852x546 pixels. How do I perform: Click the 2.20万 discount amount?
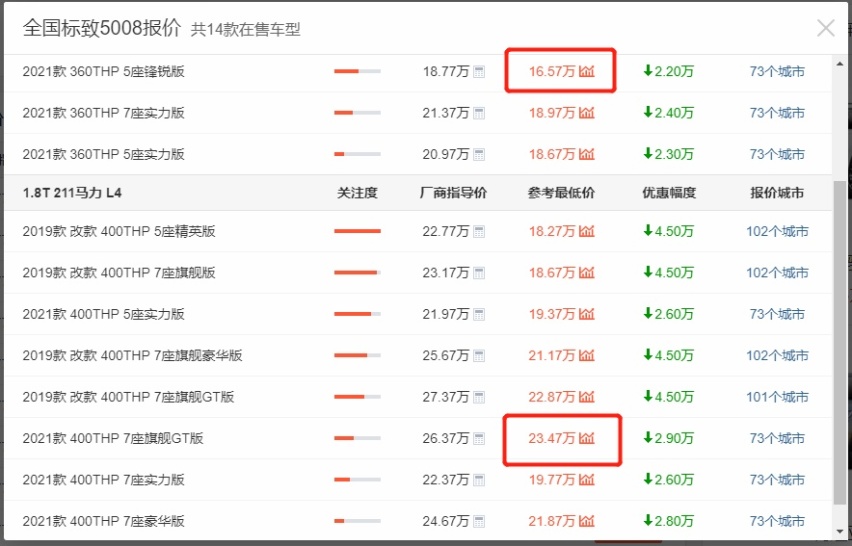(x=668, y=71)
